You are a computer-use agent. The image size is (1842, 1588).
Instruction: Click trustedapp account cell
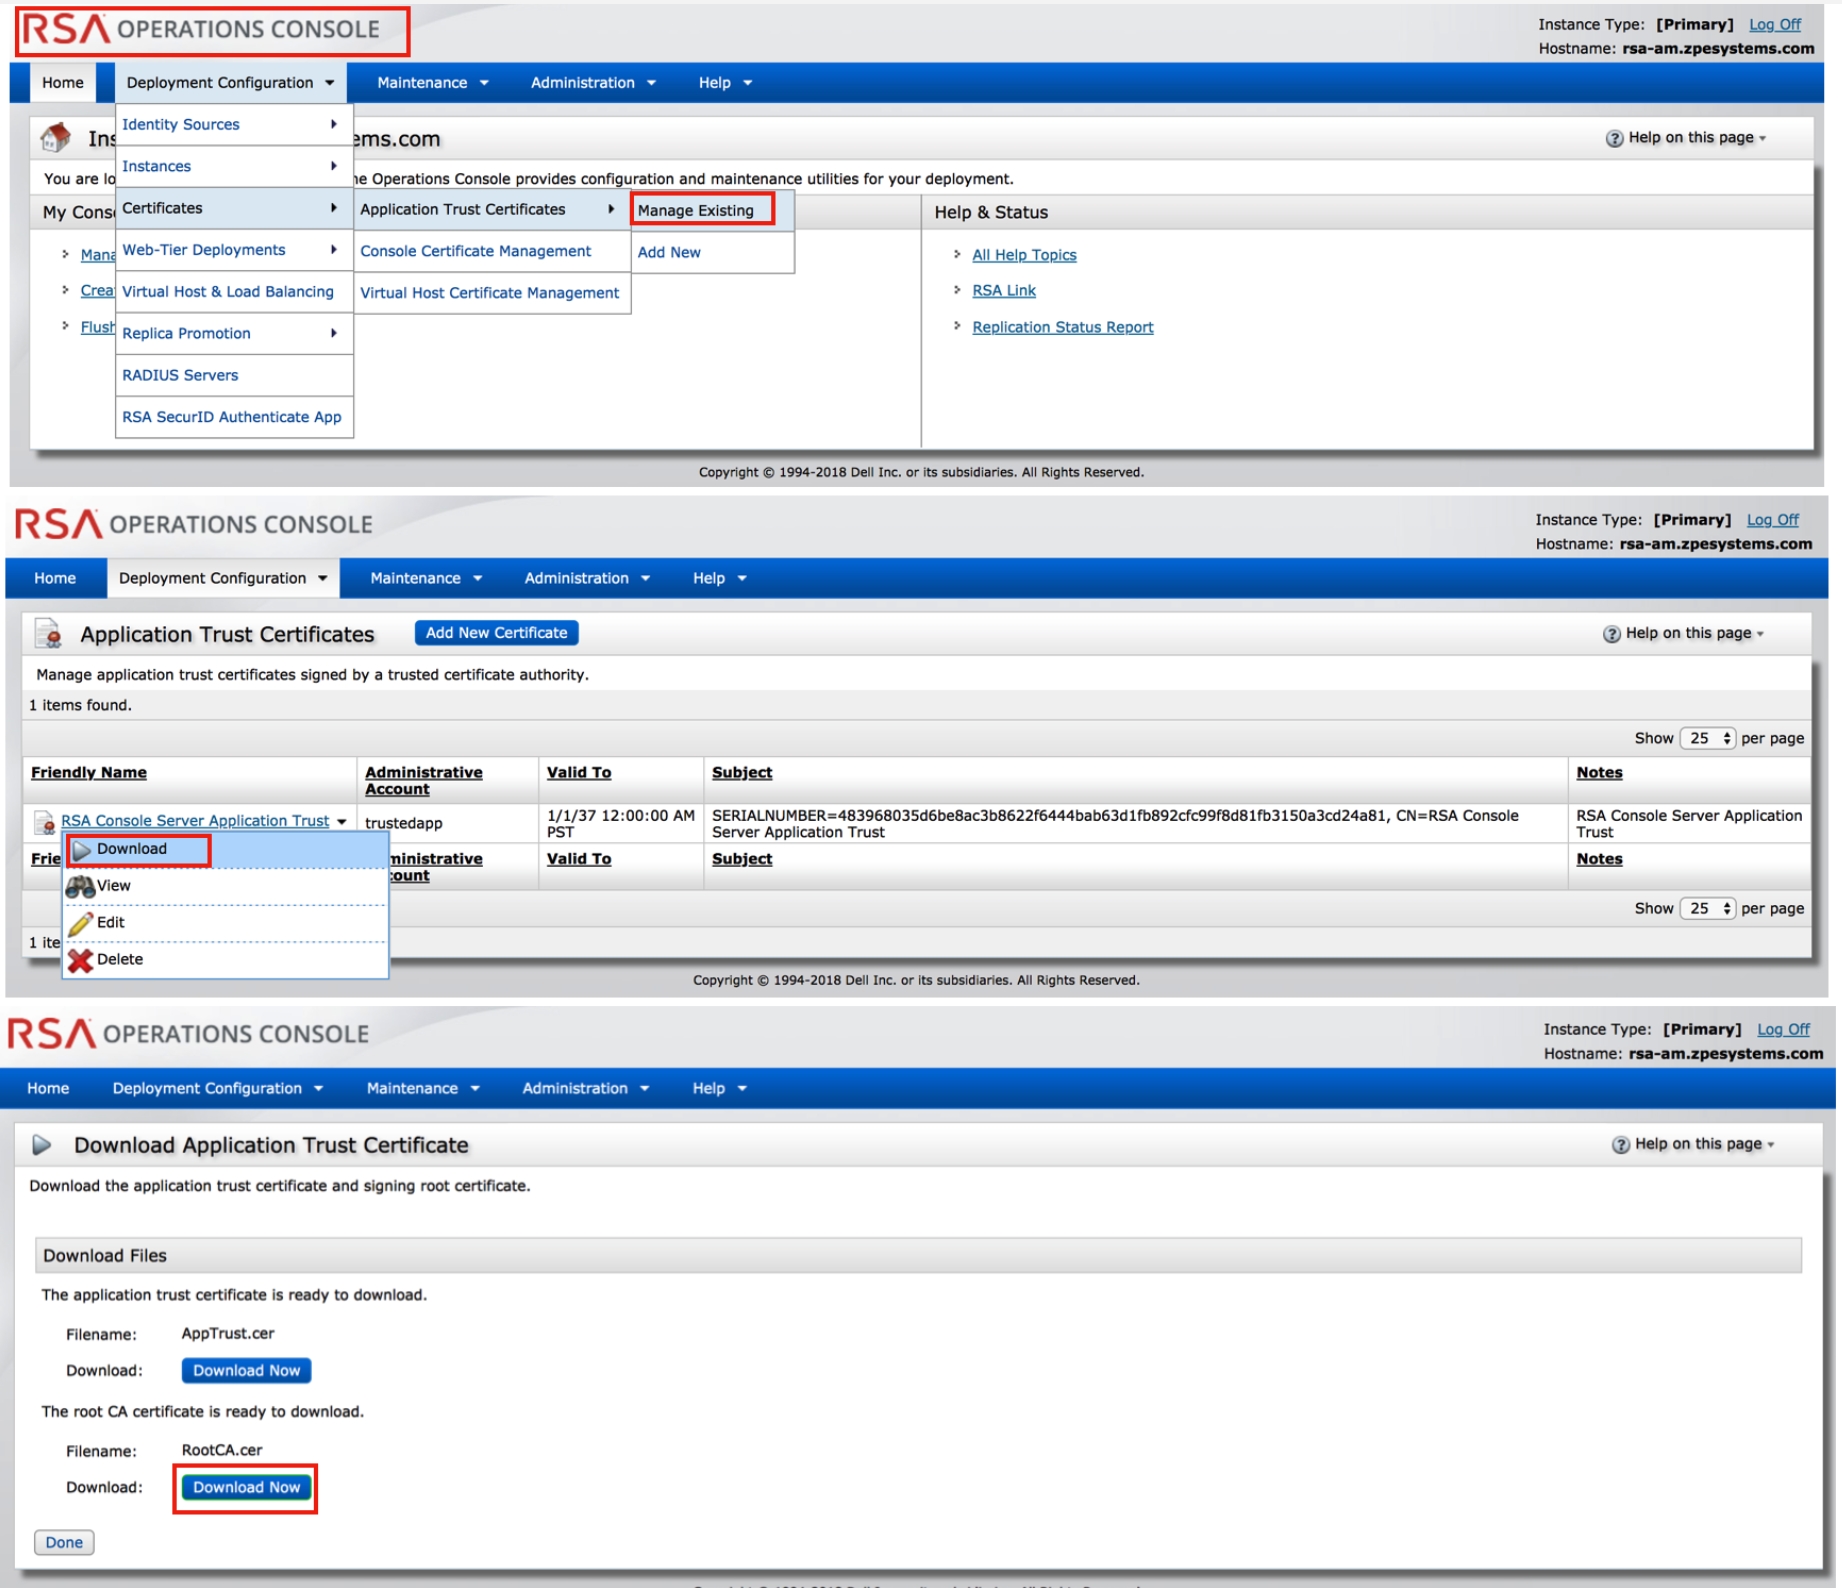click(404, 824)
